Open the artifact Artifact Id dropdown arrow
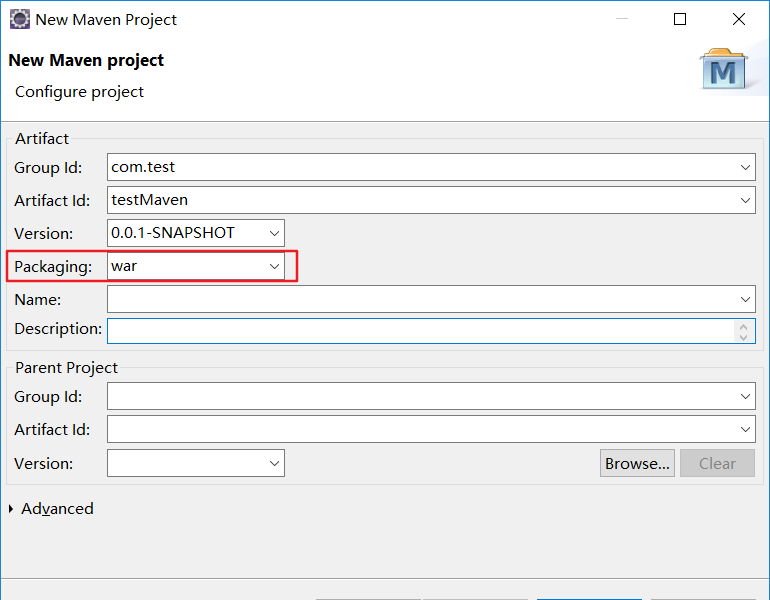Image resolution: width=770 pixels, height=600 pixels. tap(745, 200)
